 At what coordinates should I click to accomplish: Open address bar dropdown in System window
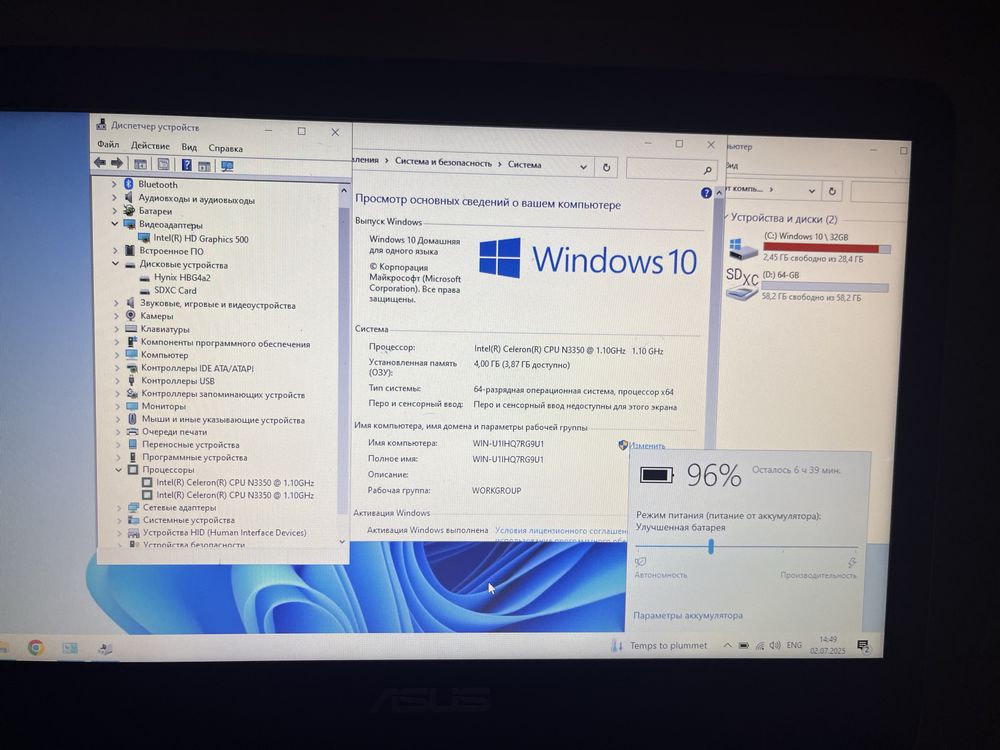pos(583,167)
